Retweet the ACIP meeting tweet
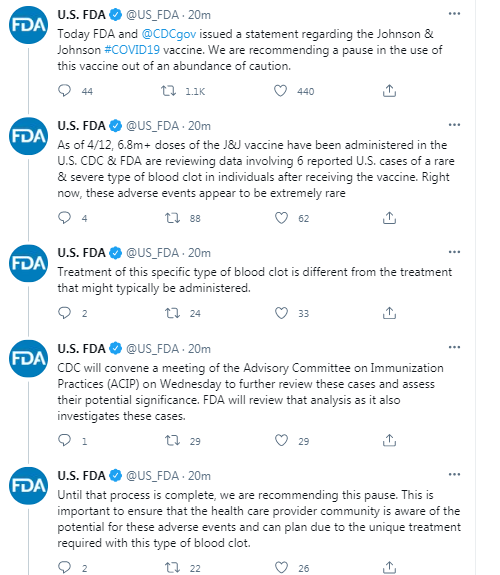This screenshot has height=575, width=500. click(172, 440)
